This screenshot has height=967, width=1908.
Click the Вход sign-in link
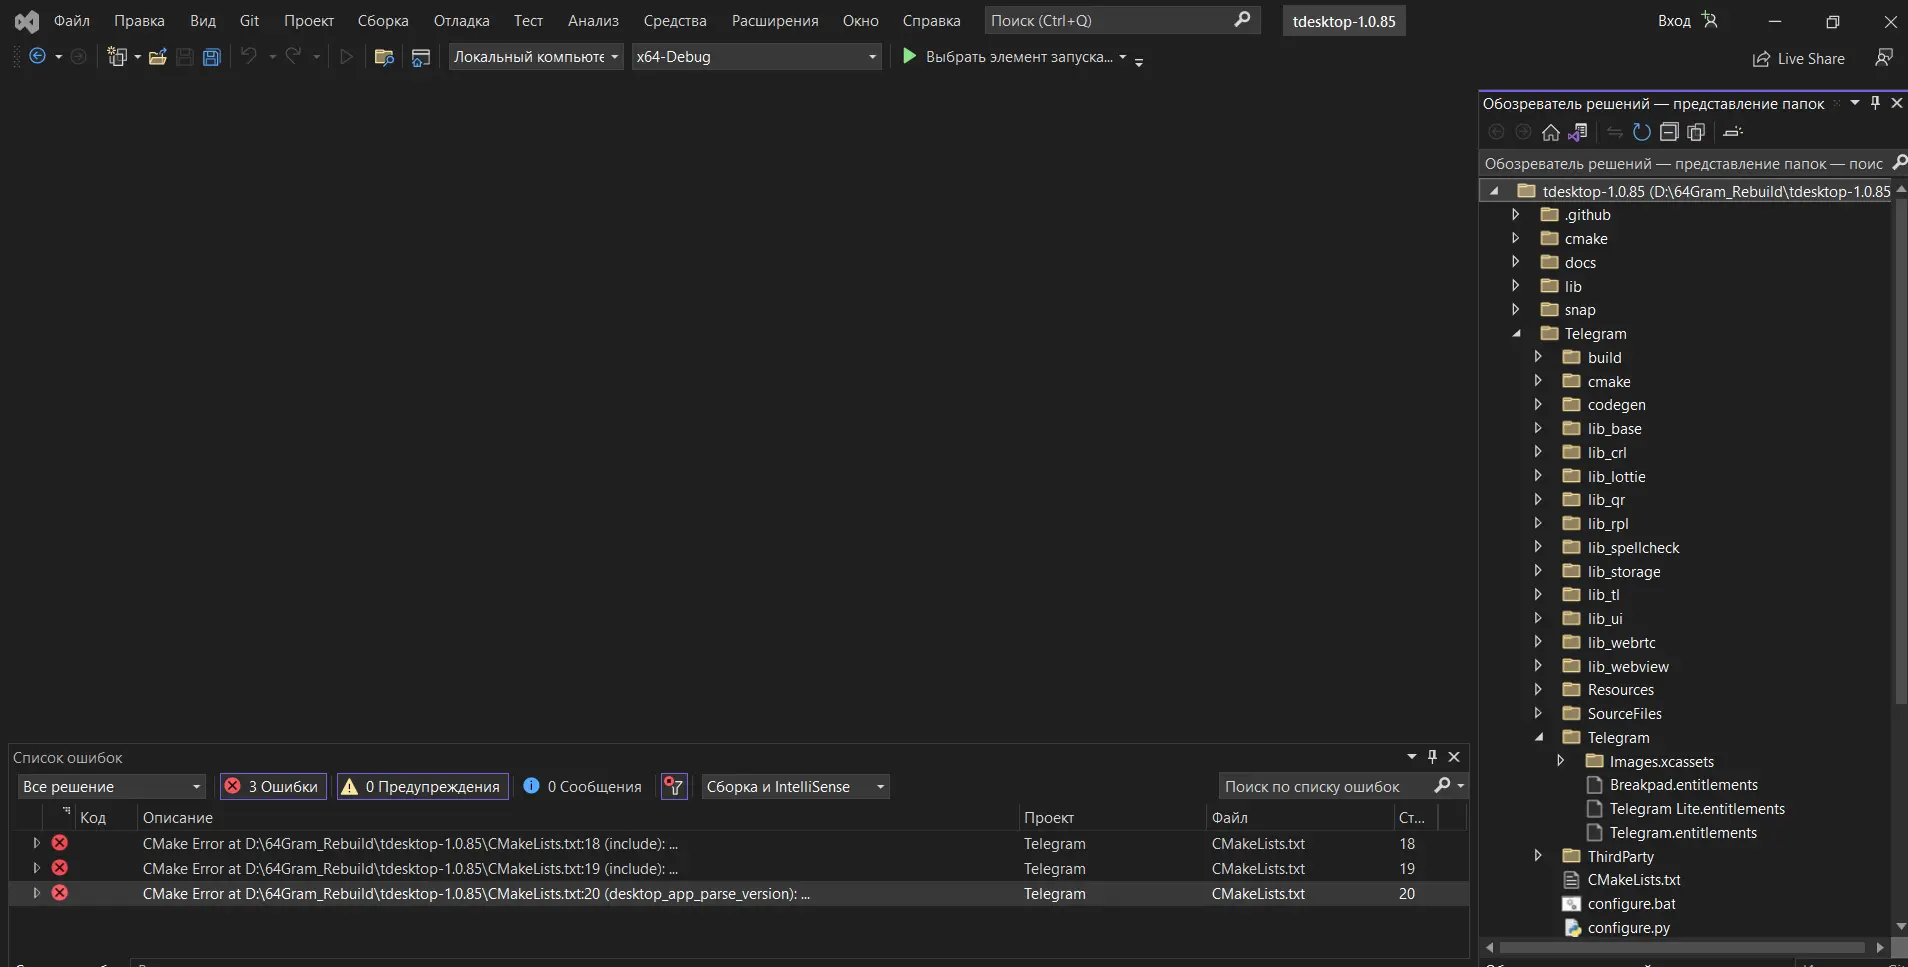point(1674,20)
